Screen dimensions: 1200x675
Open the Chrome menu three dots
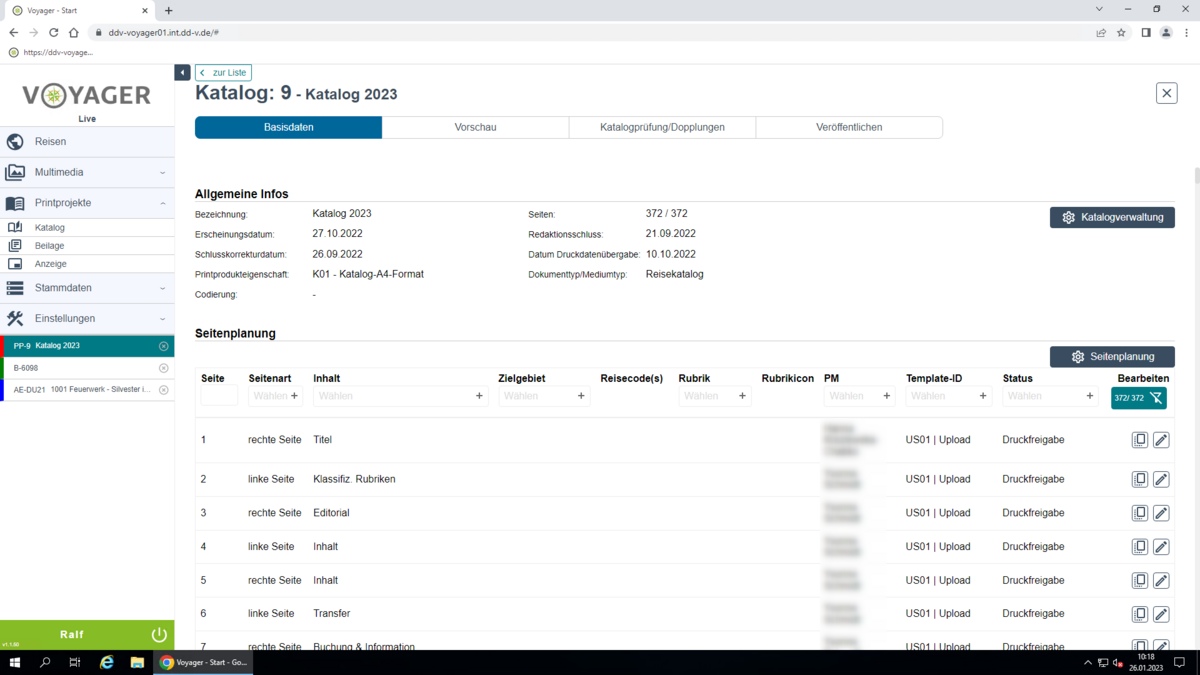1187,33
